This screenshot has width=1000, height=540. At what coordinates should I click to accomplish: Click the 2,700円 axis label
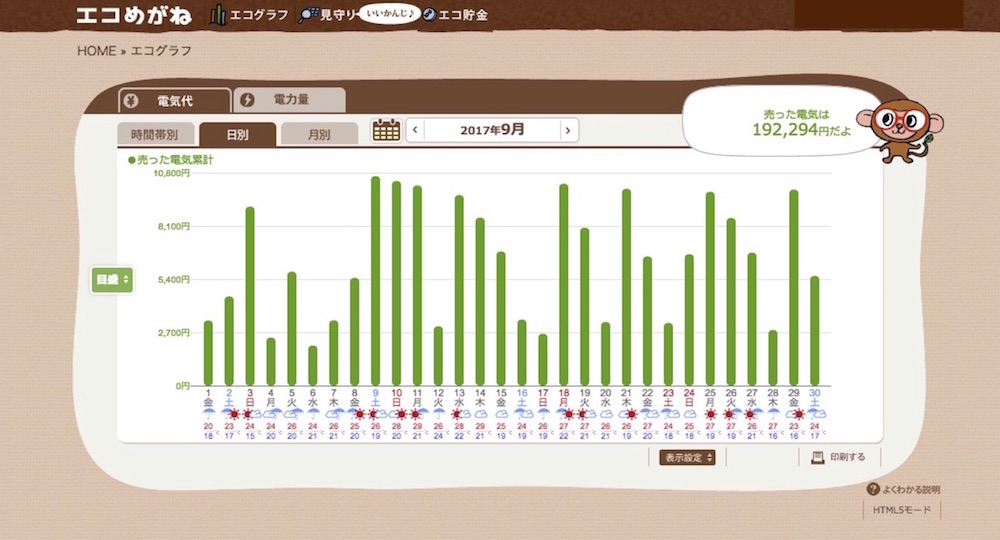click(x=174, y=332)
